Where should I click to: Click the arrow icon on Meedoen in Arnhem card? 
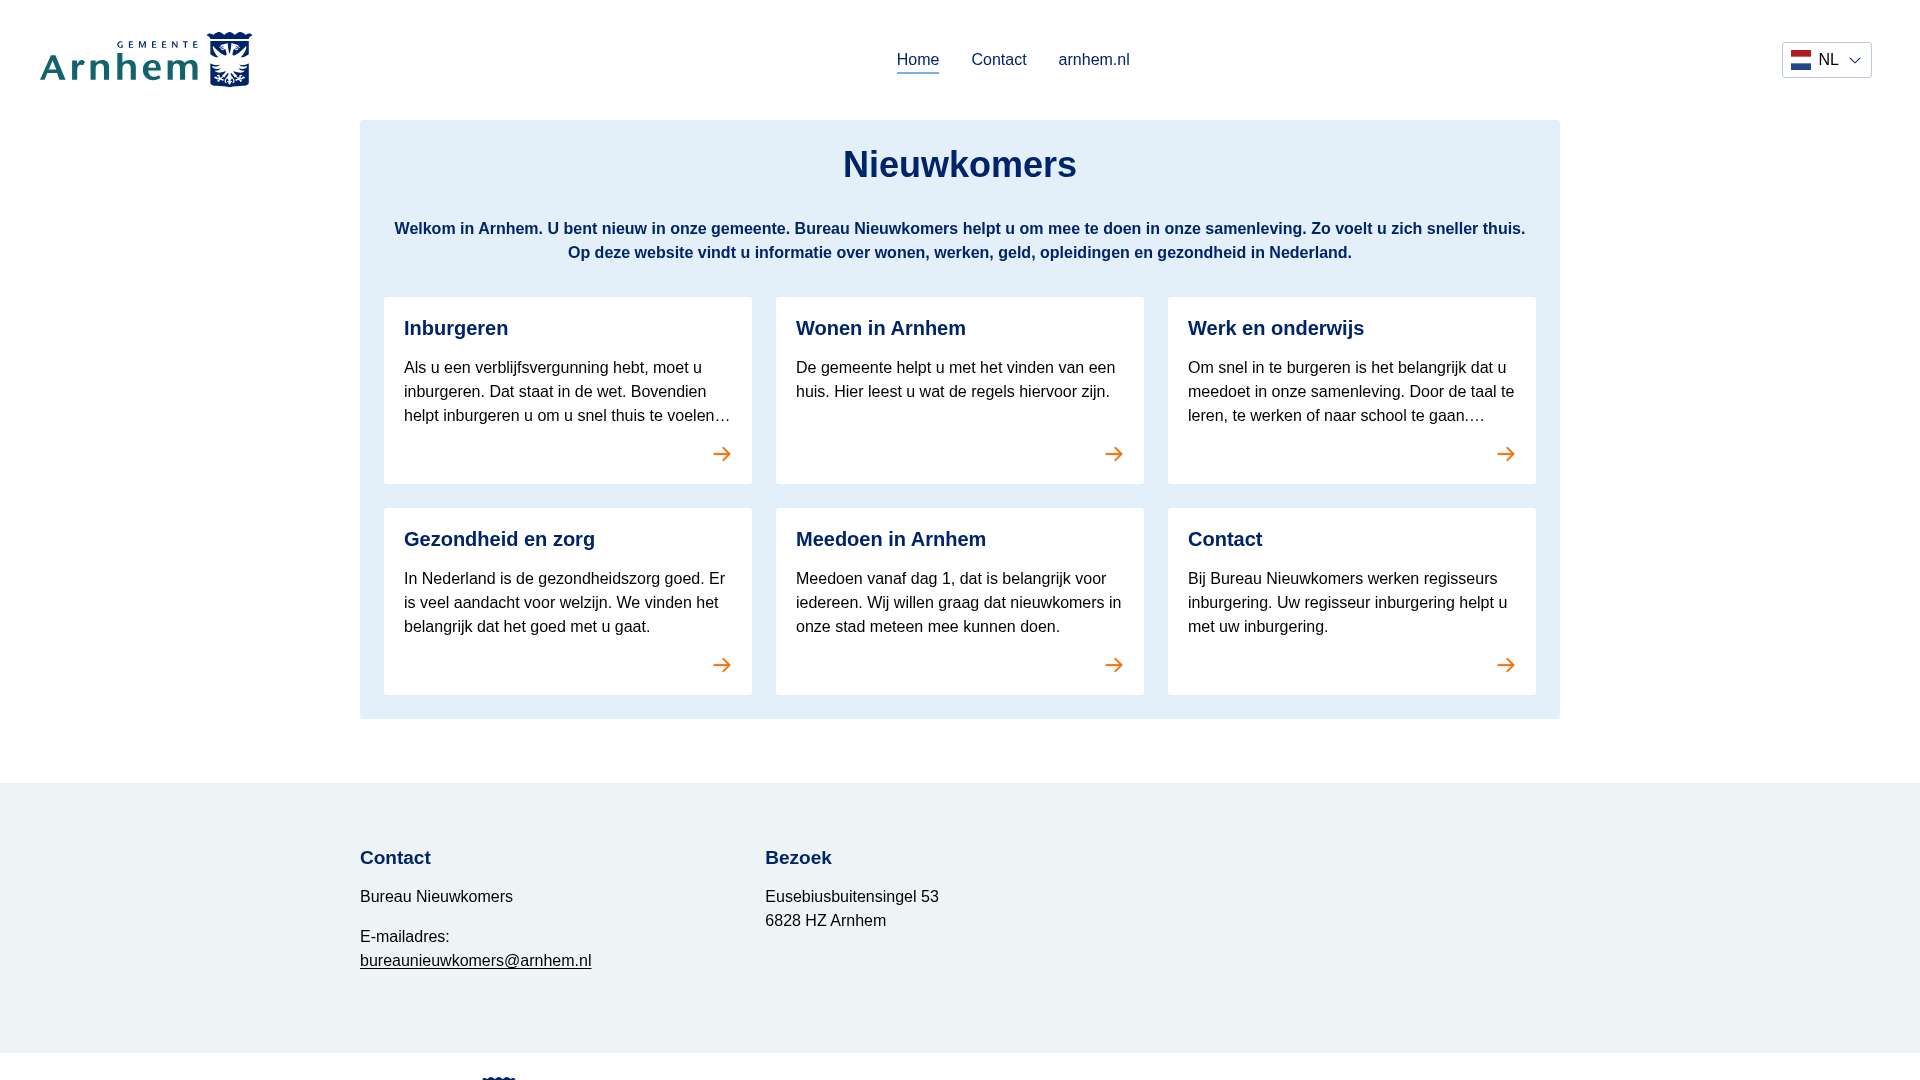[x=1114, y=665]
